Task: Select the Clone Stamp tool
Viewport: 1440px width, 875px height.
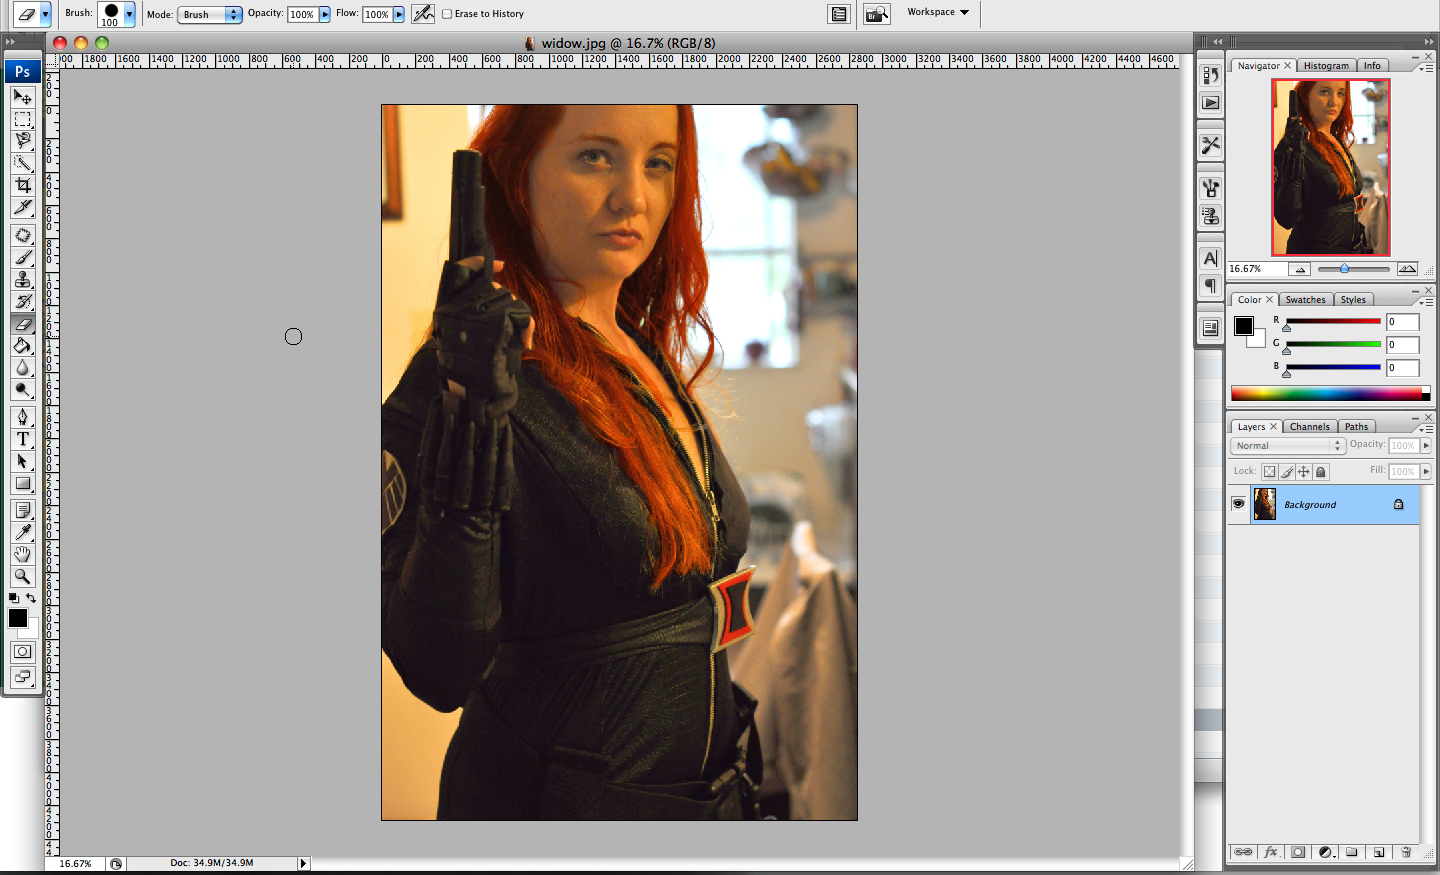Action: tap(22, 279)
